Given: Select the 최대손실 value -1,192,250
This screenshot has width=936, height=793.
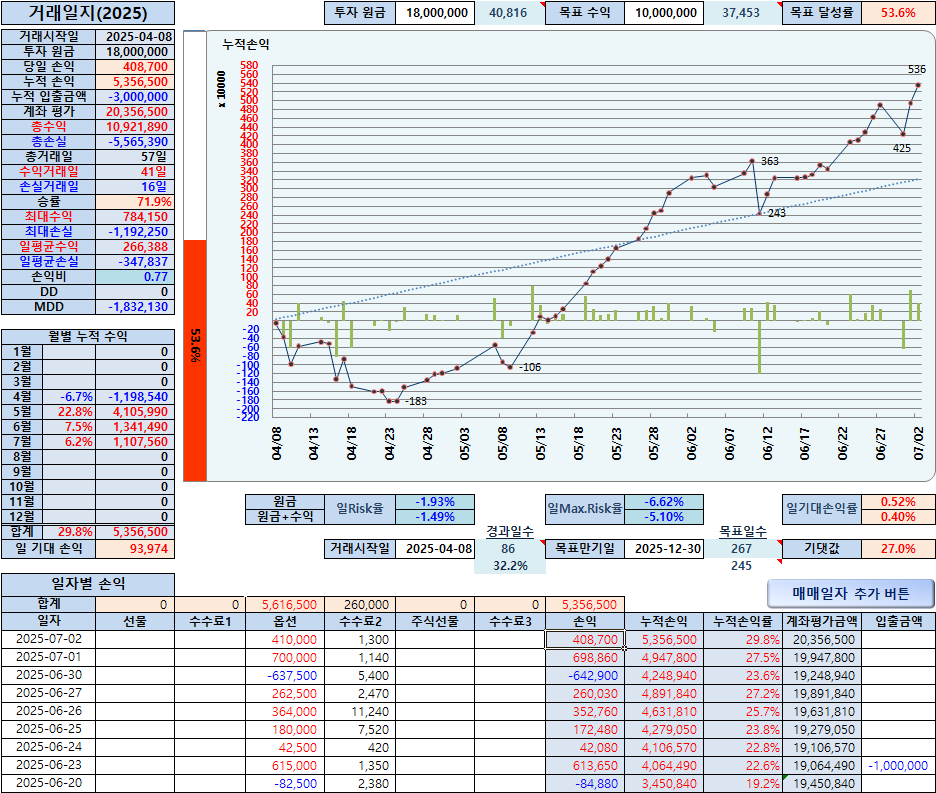Looking at the screenshot, I should (135, 232).
